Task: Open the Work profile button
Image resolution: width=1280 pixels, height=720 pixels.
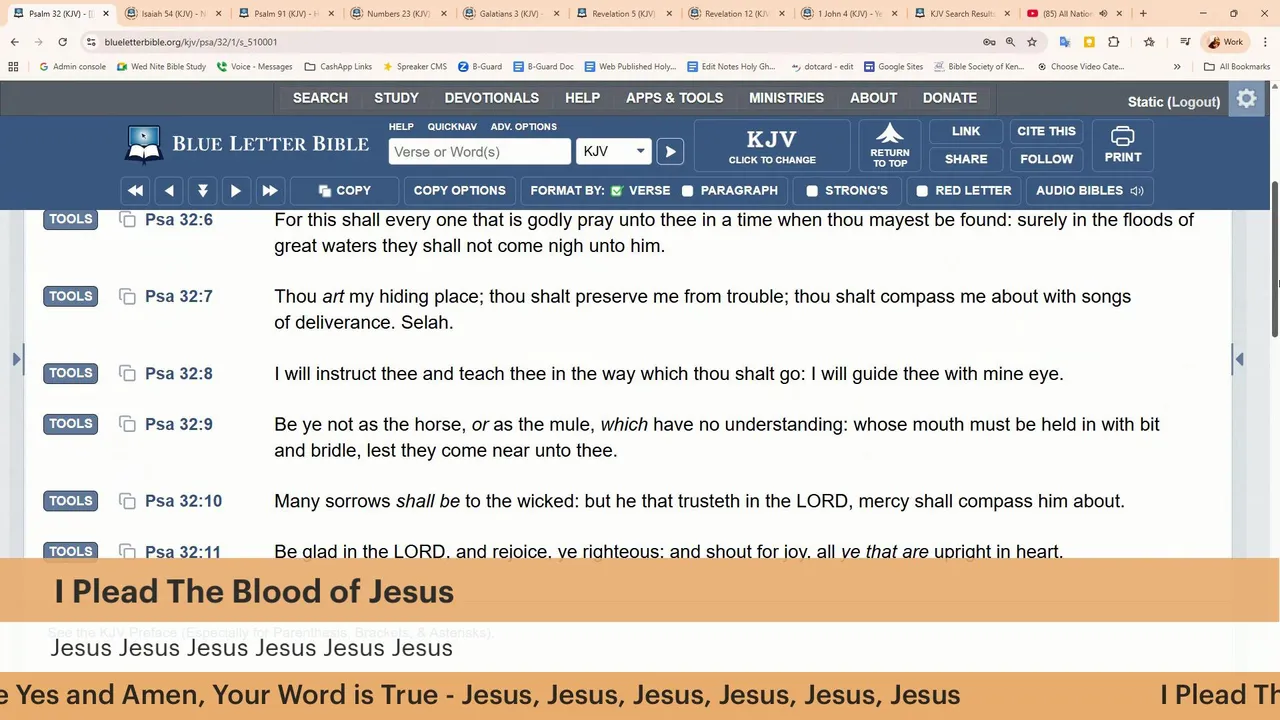Action: pos(1225,42)
